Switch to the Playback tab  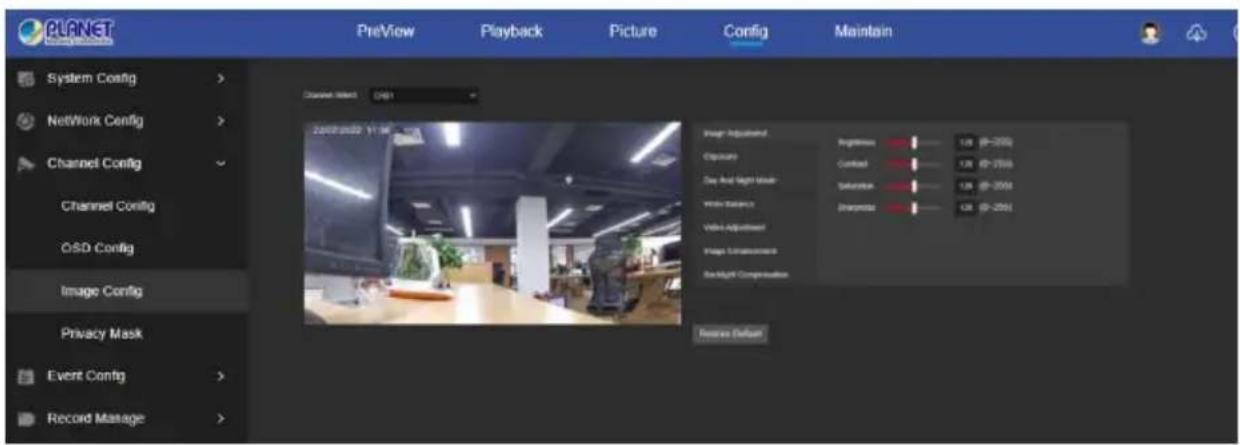(x=511, y=32)
